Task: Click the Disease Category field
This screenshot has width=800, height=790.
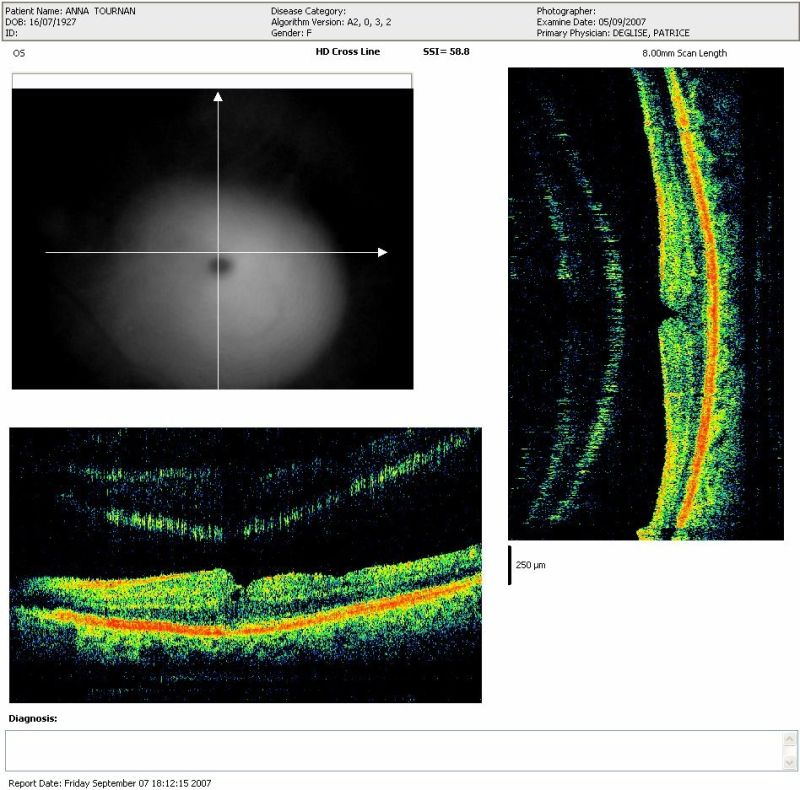Action: 308,11
